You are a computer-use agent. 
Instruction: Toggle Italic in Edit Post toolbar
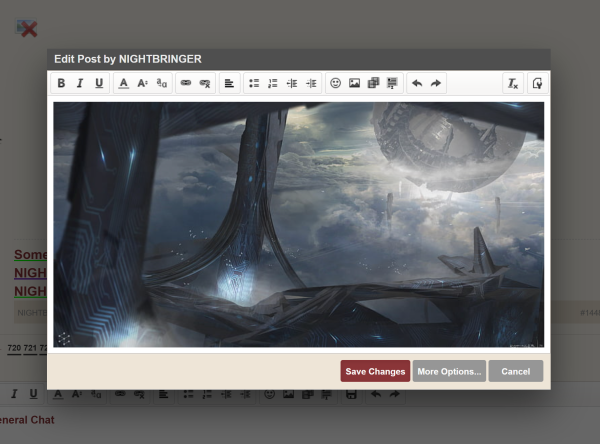point(80,83)
